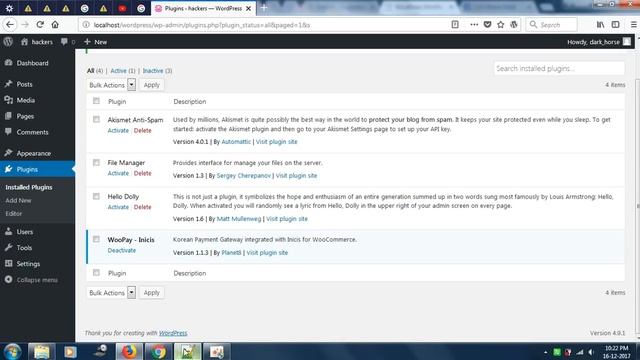Click the top Apply button
This screenshot has height=360, width=640.
(x=151, y=85)
